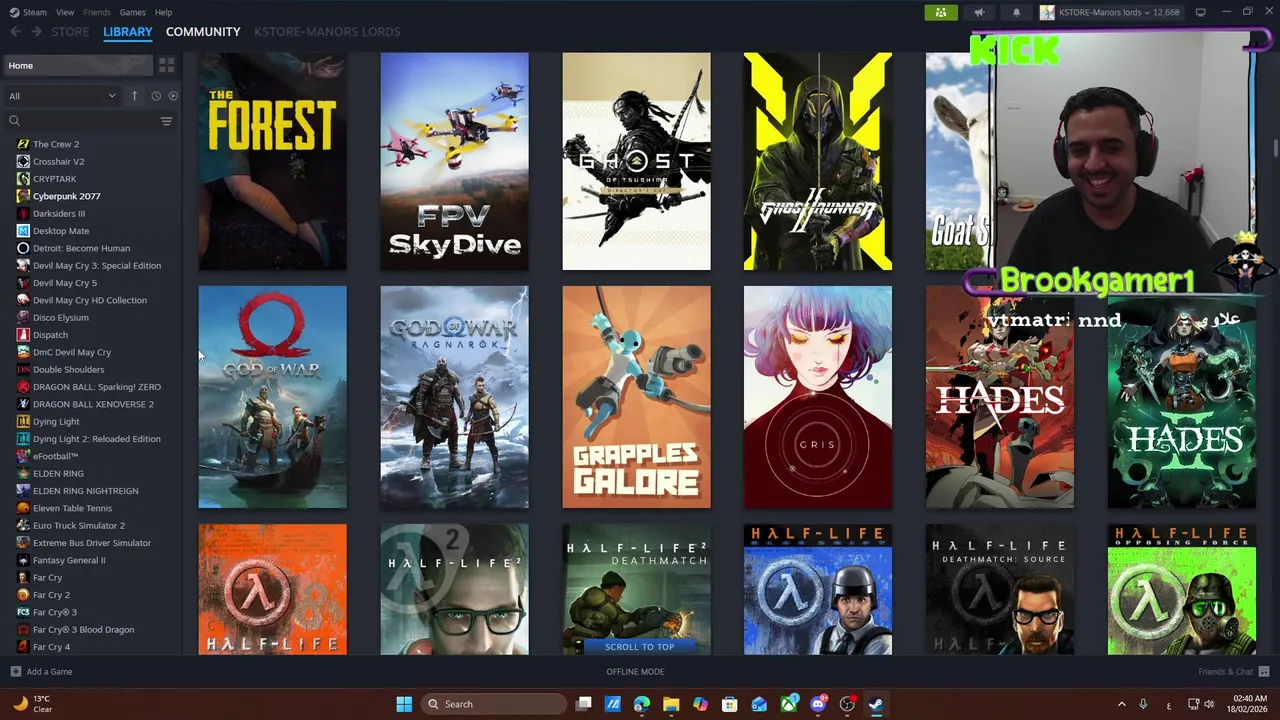Click the SCROLL TO TOP button
Image resolution: width=1280 pixels, height=720 pixels.
click(x=640, y=646)
